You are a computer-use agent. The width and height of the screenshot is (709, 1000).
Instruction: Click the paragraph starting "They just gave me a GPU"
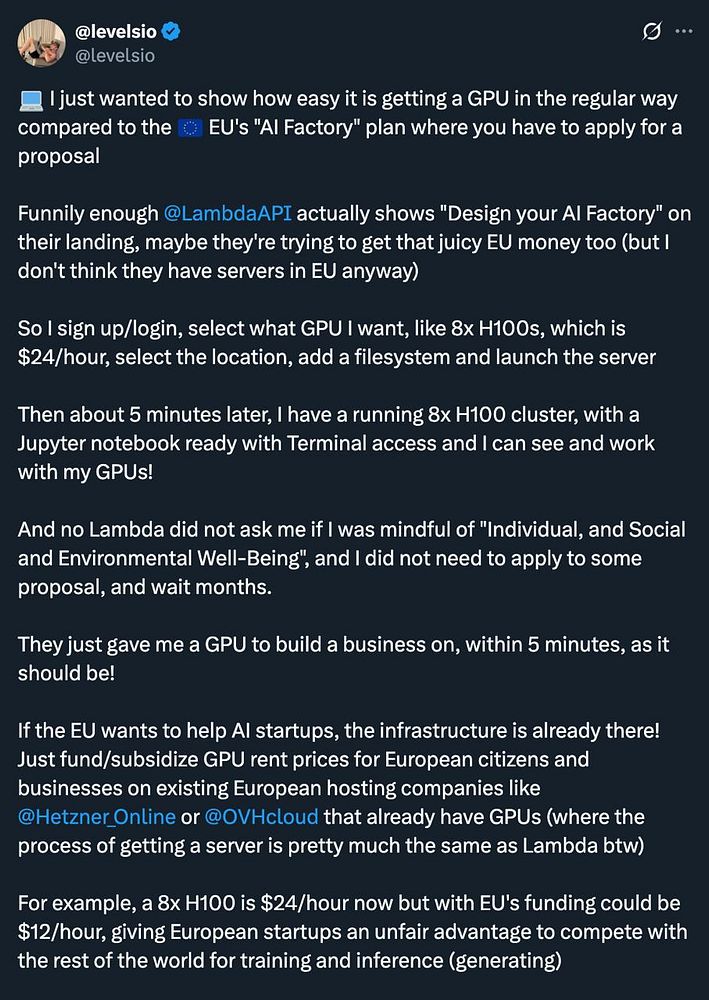click(x=344, y=658)
